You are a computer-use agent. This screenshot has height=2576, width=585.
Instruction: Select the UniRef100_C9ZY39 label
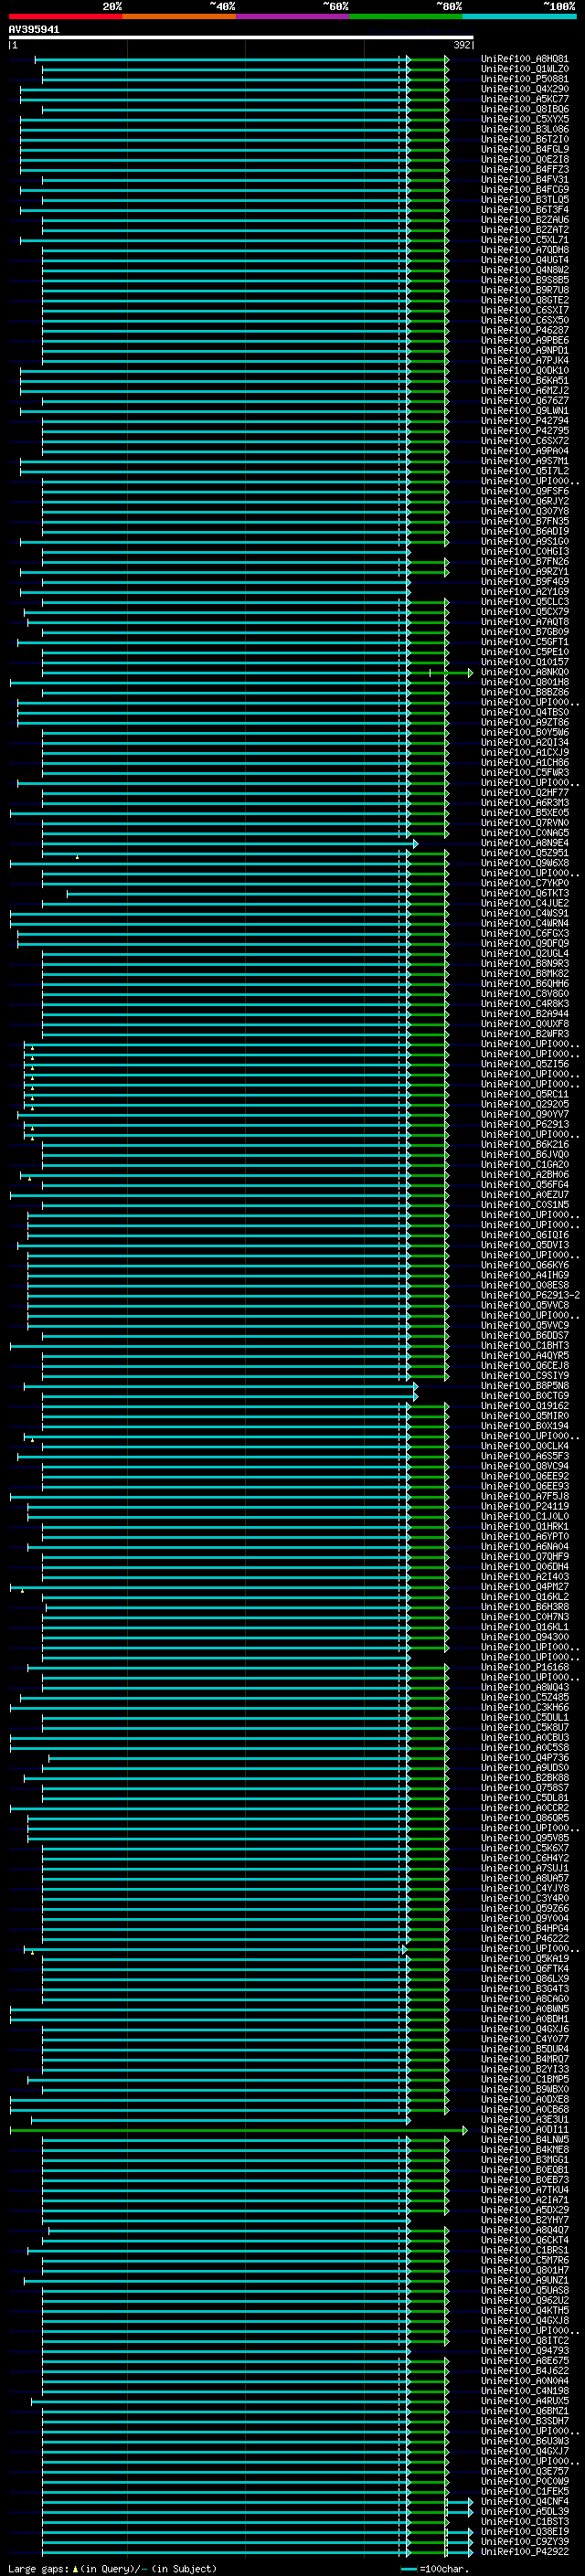click(x=525, y=2542)
